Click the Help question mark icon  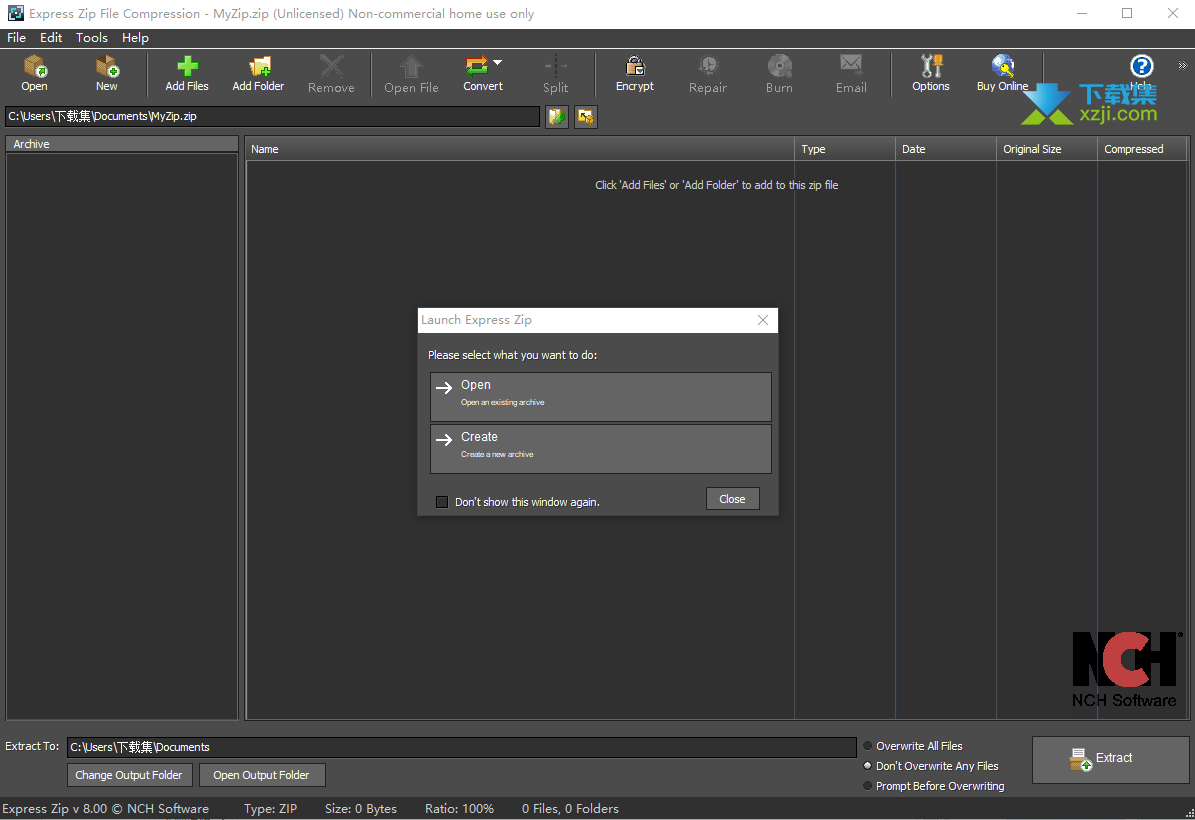1141,67
